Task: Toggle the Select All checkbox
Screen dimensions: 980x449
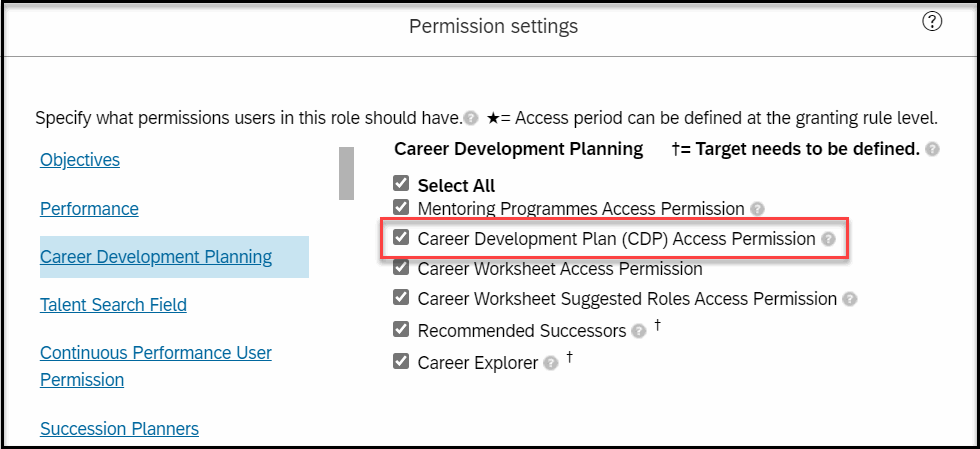Action: [401, 183]
